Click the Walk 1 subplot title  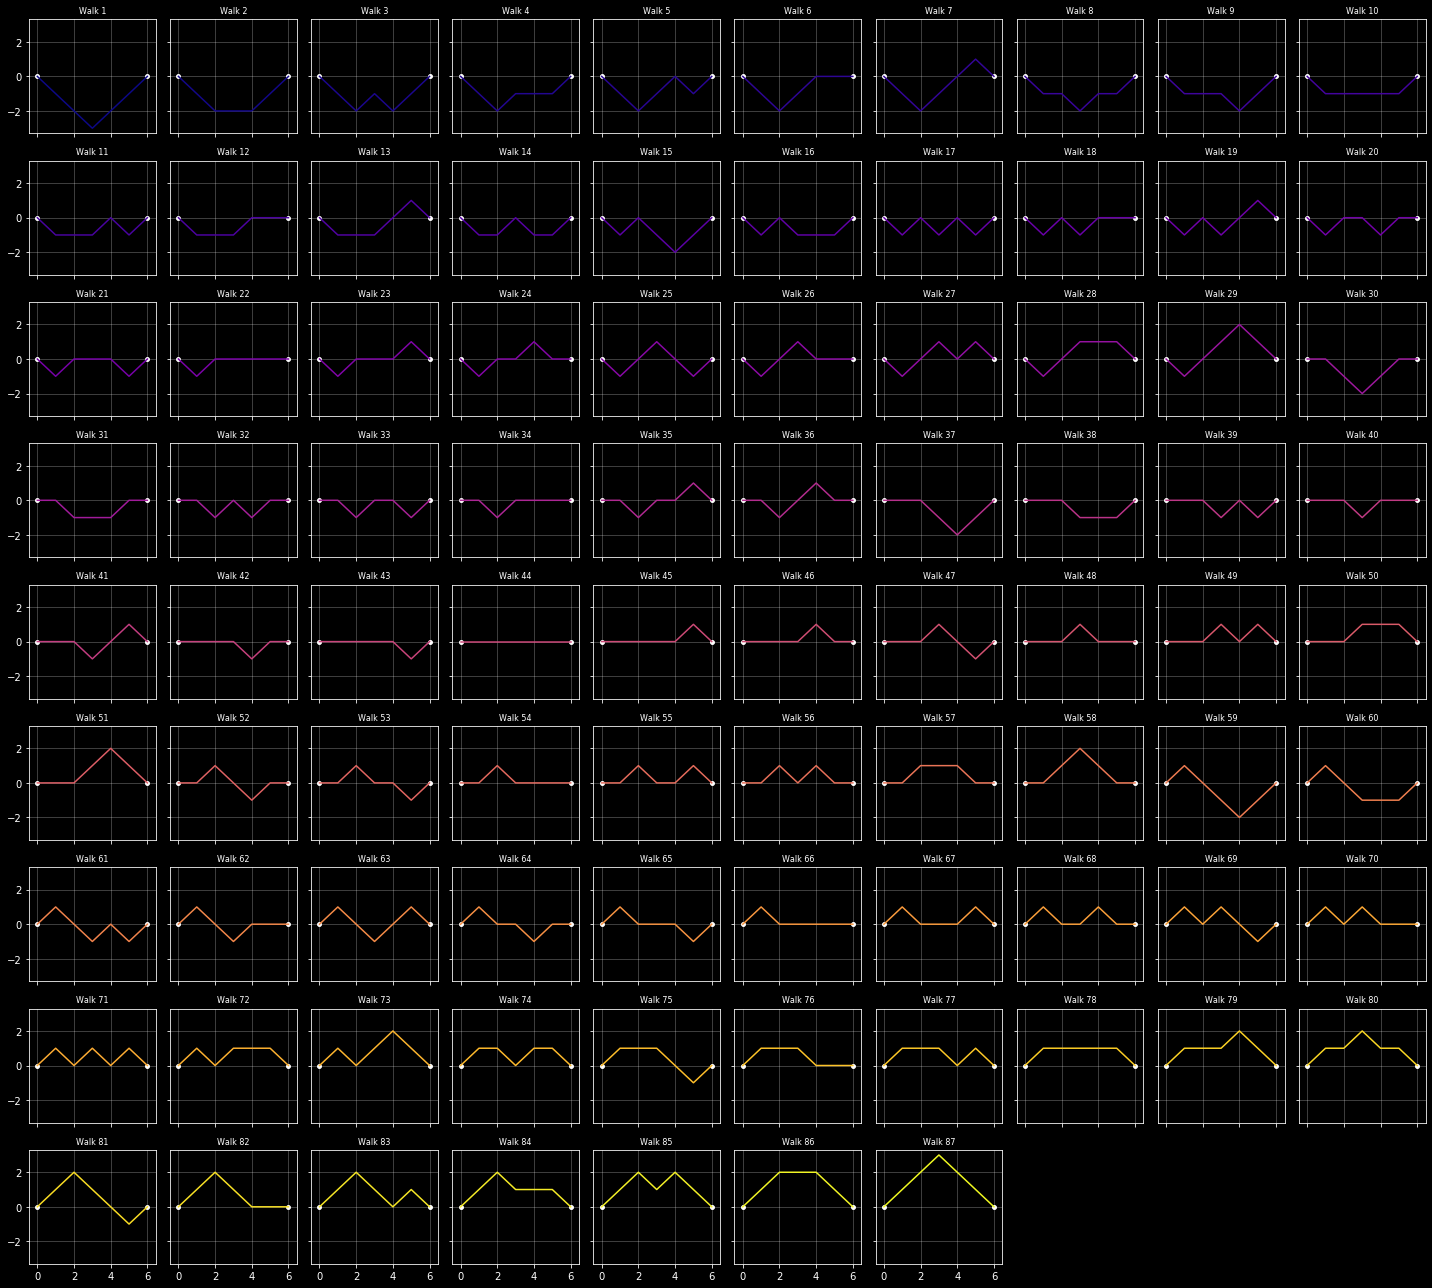click(92, 11)
